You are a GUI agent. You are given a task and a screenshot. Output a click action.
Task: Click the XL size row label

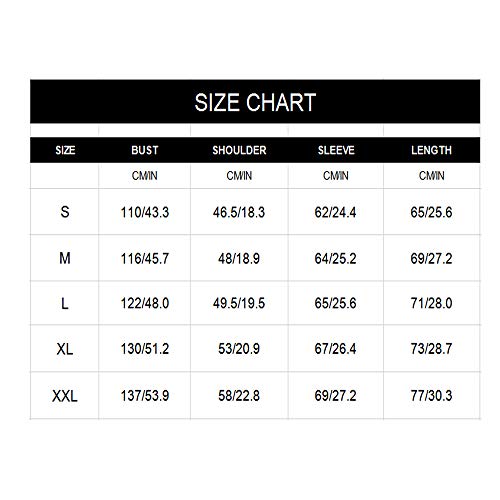point(65,349)
